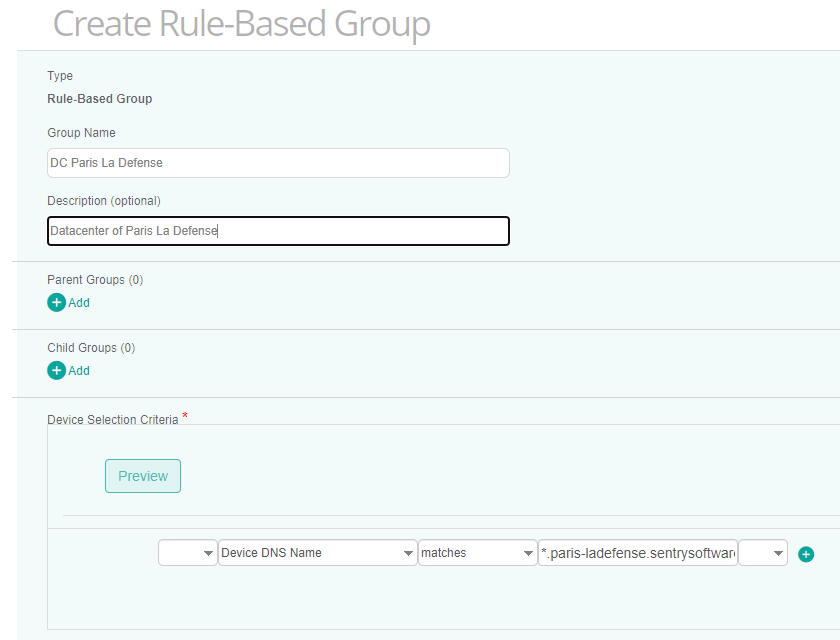Select the DNS value text field
This screenshot has height=640, width=840.
[x=637, y=552]
